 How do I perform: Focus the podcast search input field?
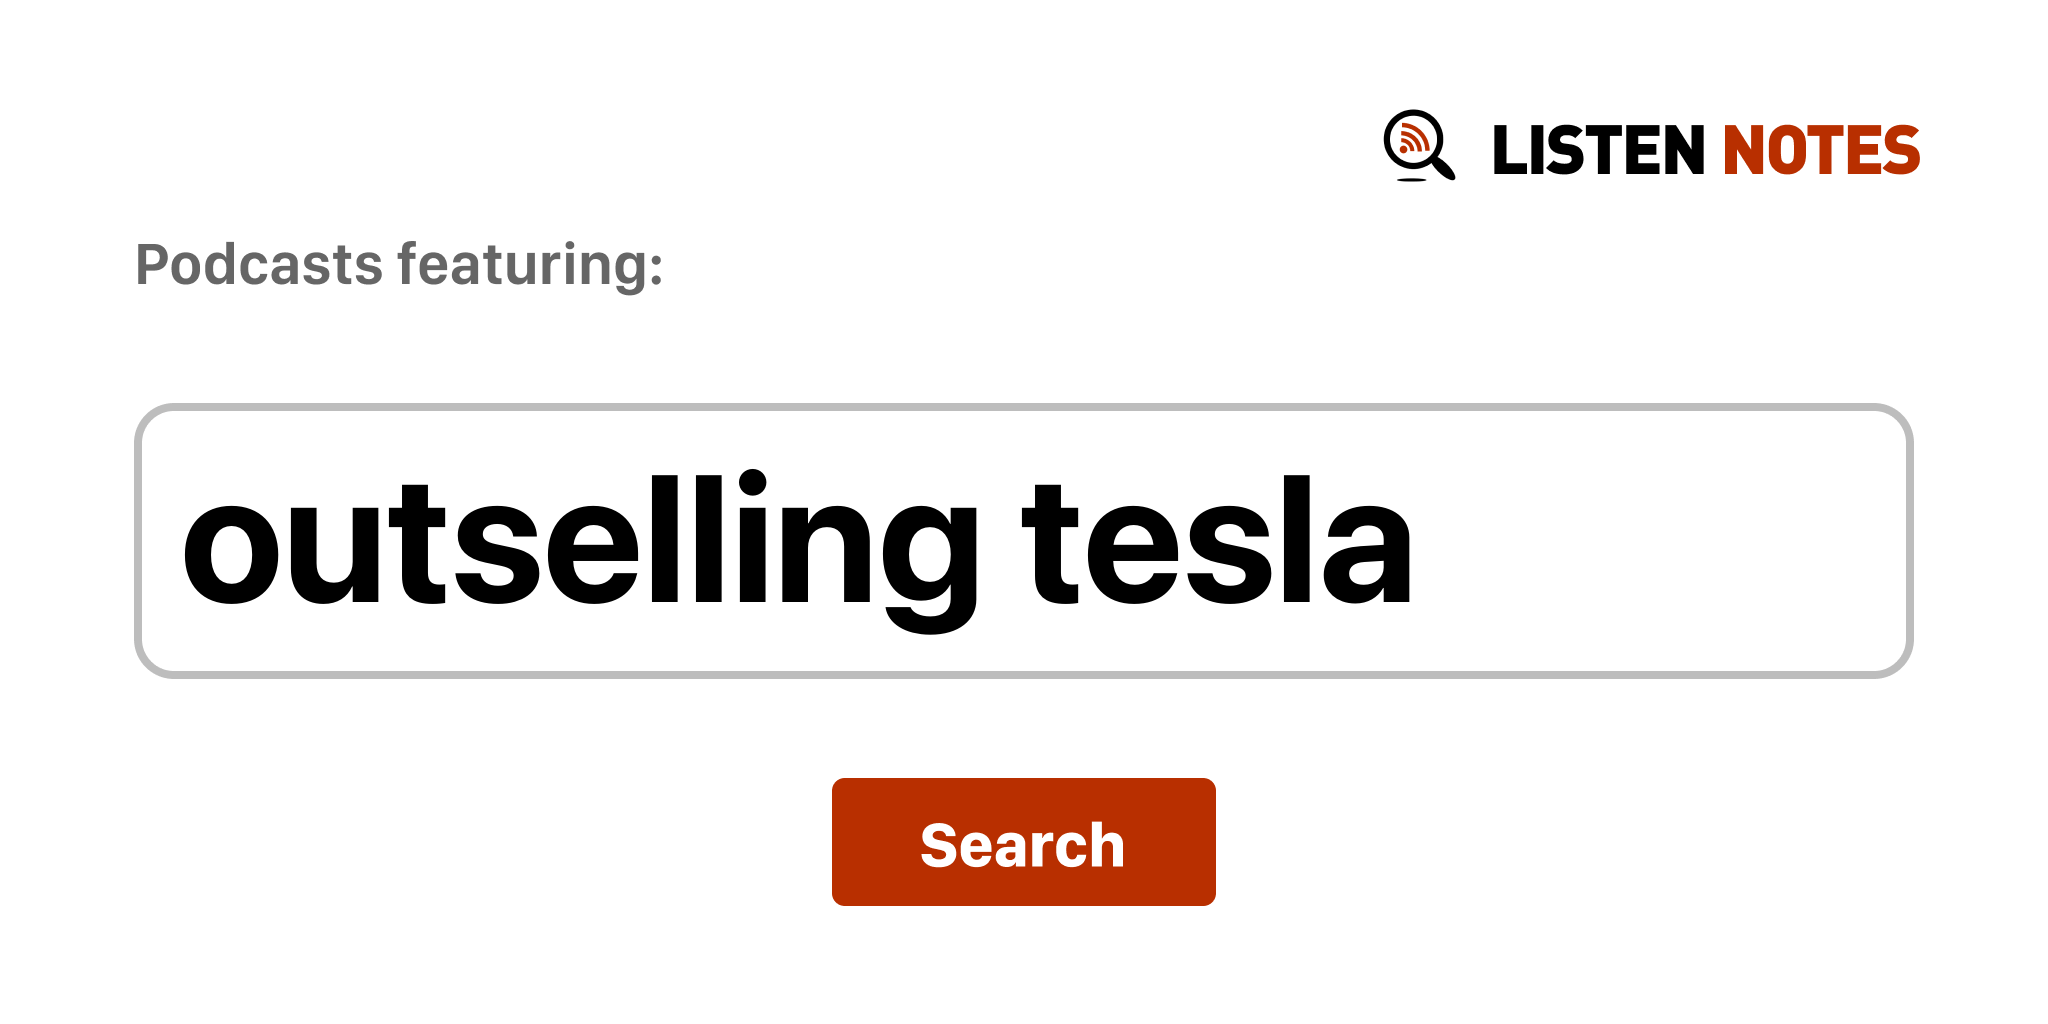click(x=1022, y=541)
